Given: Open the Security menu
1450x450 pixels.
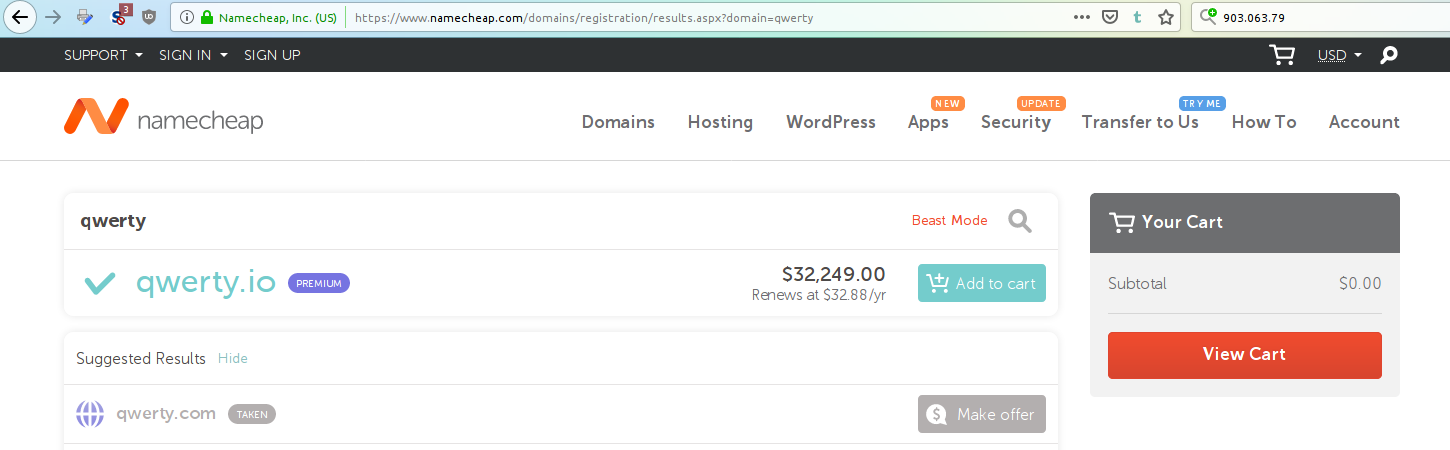Looking at the screenshot, I should pos(1016,122).
